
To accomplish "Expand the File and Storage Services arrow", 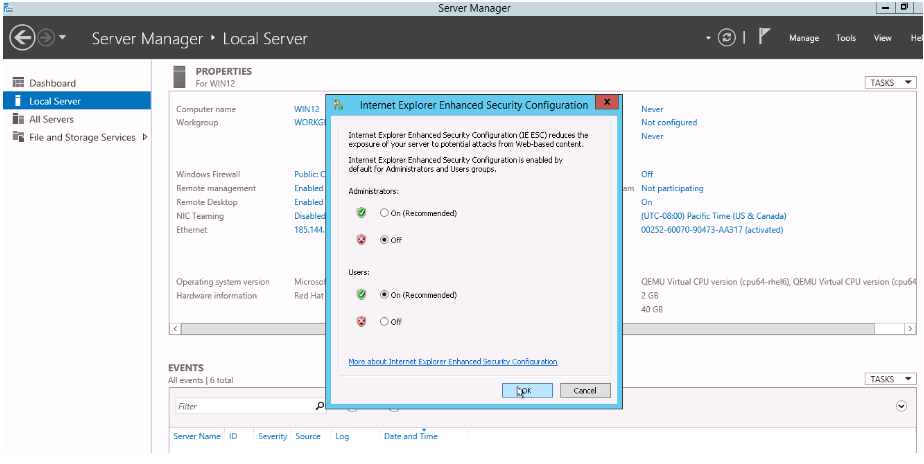I will [x=145, y=137].
